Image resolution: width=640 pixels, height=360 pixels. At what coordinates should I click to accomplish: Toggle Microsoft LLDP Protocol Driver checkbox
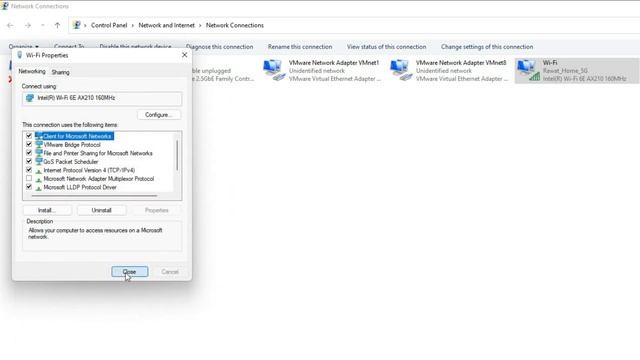coord(29,187)
